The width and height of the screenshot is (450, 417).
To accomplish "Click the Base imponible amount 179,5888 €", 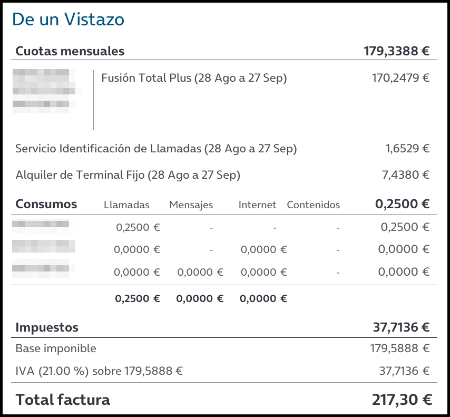I will (x=400, y=348).
